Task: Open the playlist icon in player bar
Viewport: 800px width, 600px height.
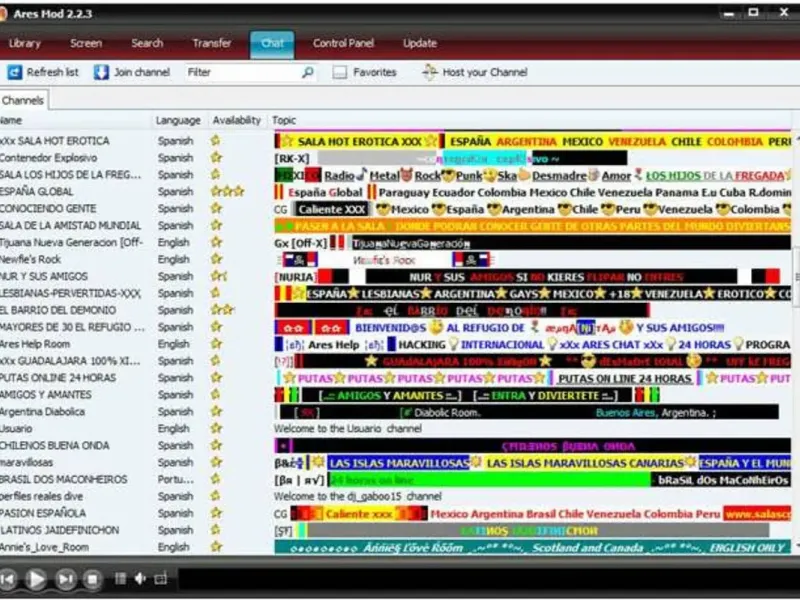Action: 120,579
